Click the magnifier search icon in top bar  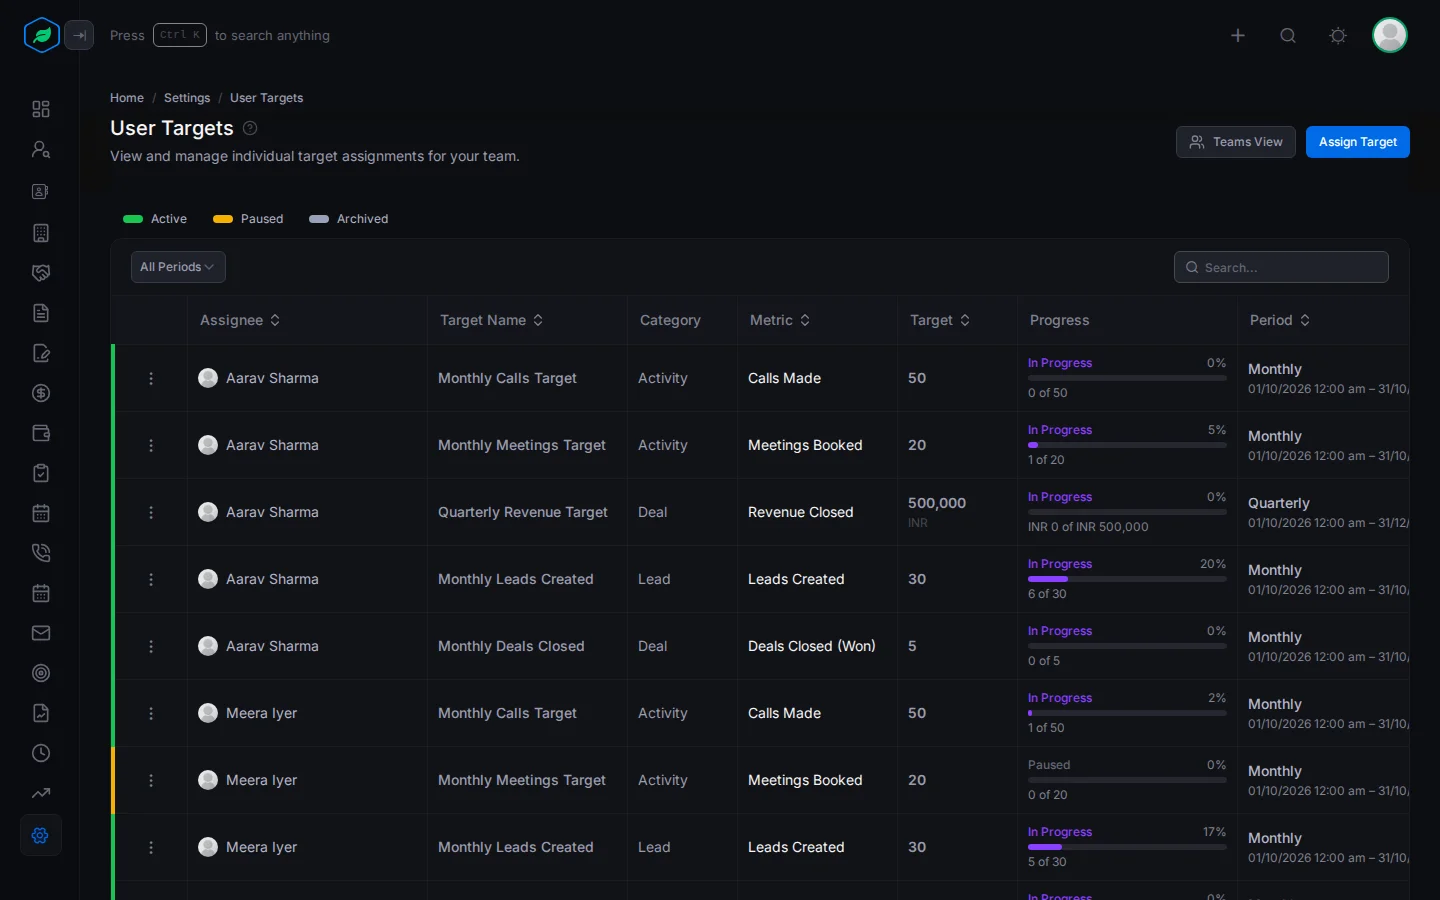[x=1288, y=36]
